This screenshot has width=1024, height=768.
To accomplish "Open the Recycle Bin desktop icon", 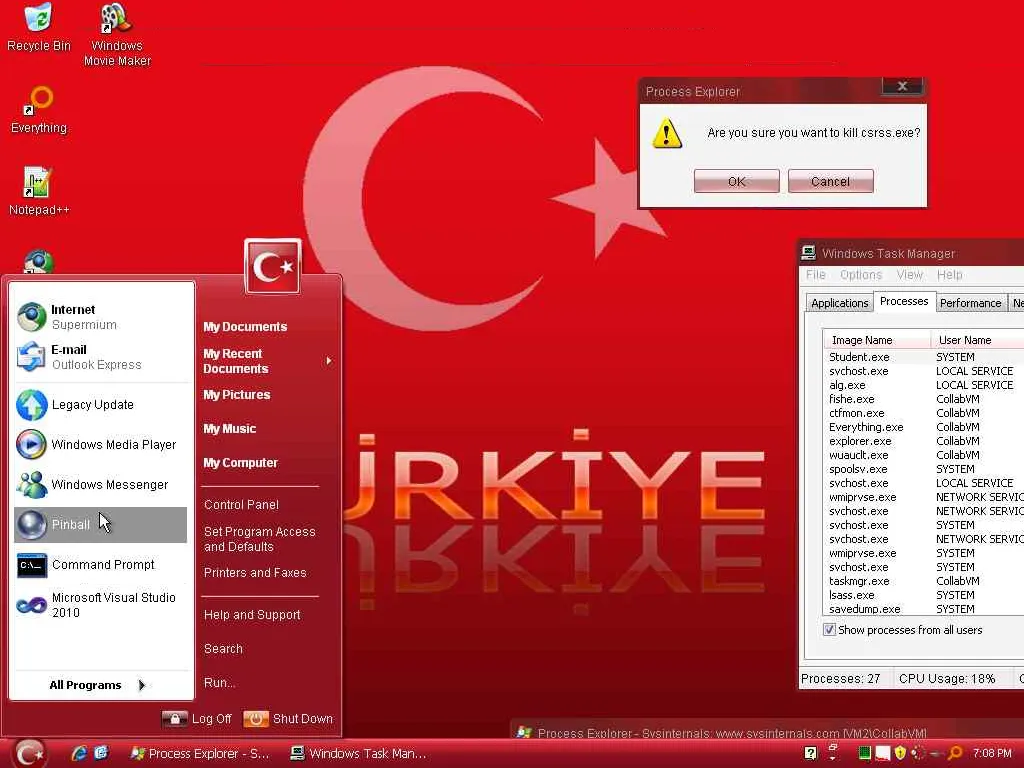I will (x=39, y=29).
